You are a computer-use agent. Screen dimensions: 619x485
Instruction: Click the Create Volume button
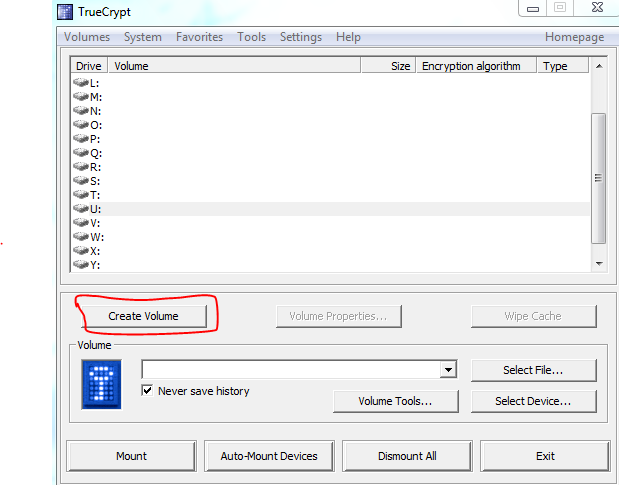point(143,316)
